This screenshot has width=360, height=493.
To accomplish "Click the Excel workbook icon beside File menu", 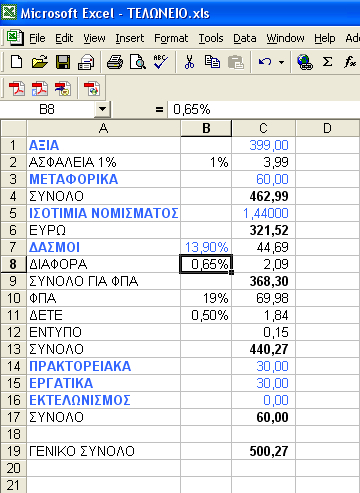I will click(x=15, y=37).
